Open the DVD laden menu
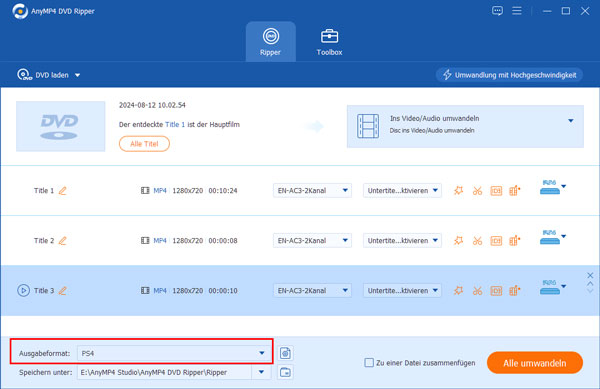600x389 pixels. coord(49,75)
